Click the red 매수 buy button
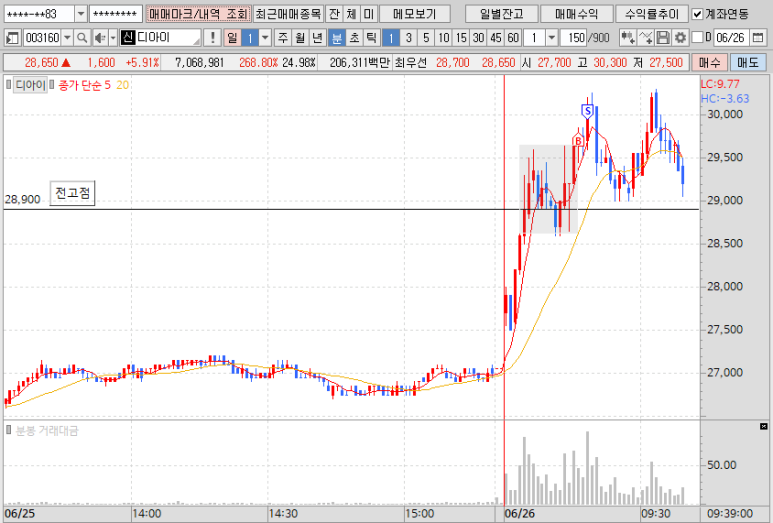Viewport: 773px width, 523px height. coord(709,63)
